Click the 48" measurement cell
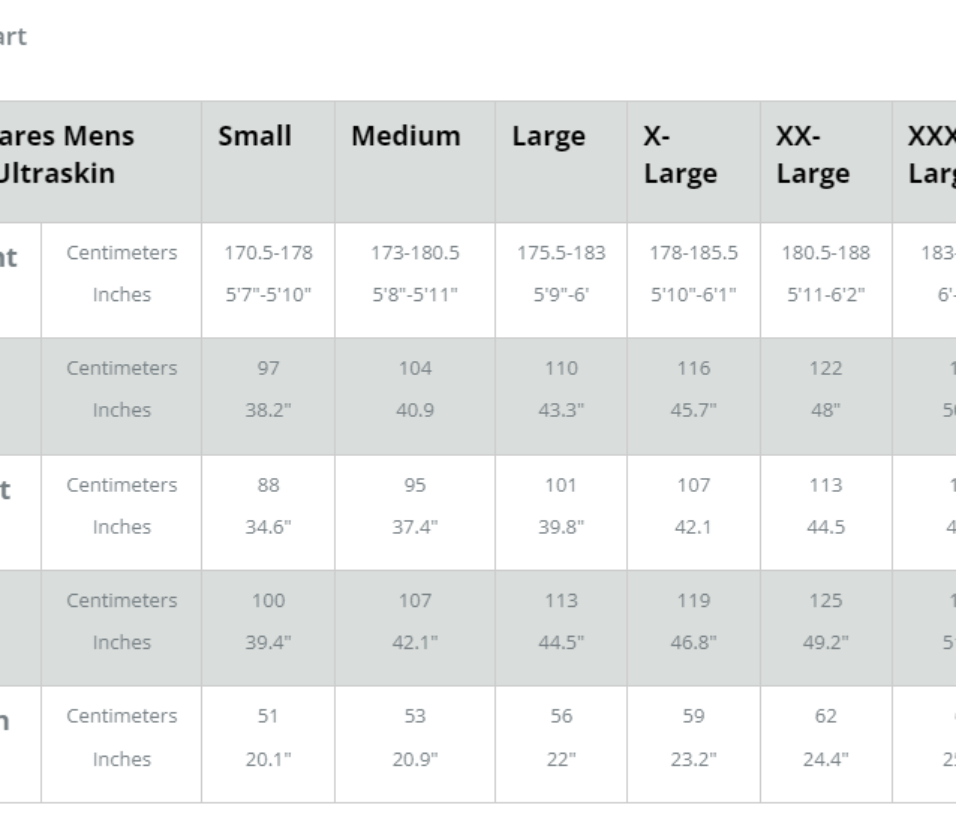This screenshot has width=956, height=838. click(x=826, y=410)
